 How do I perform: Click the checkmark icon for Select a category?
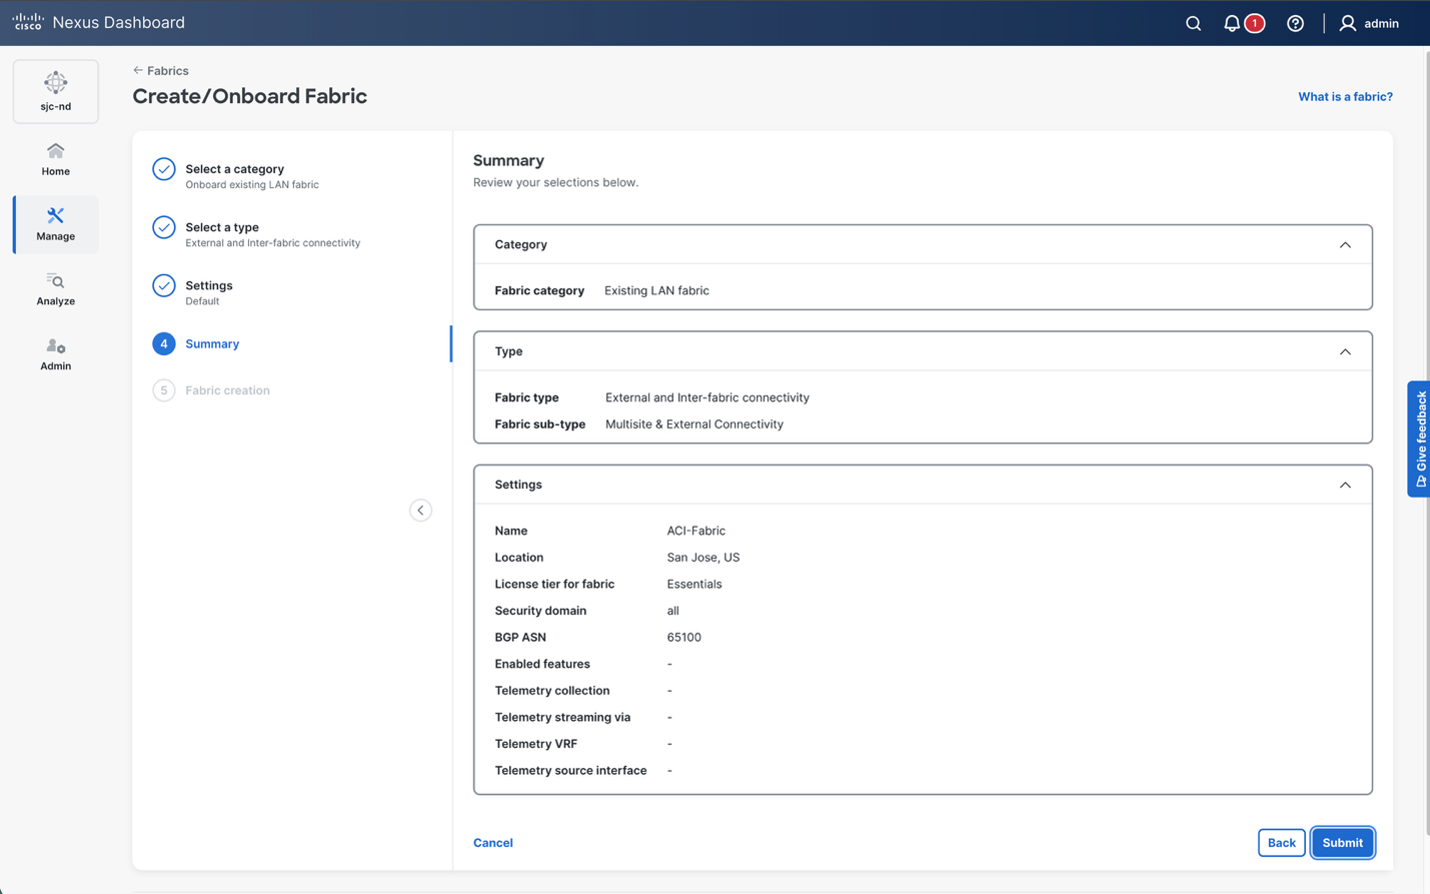164,169
